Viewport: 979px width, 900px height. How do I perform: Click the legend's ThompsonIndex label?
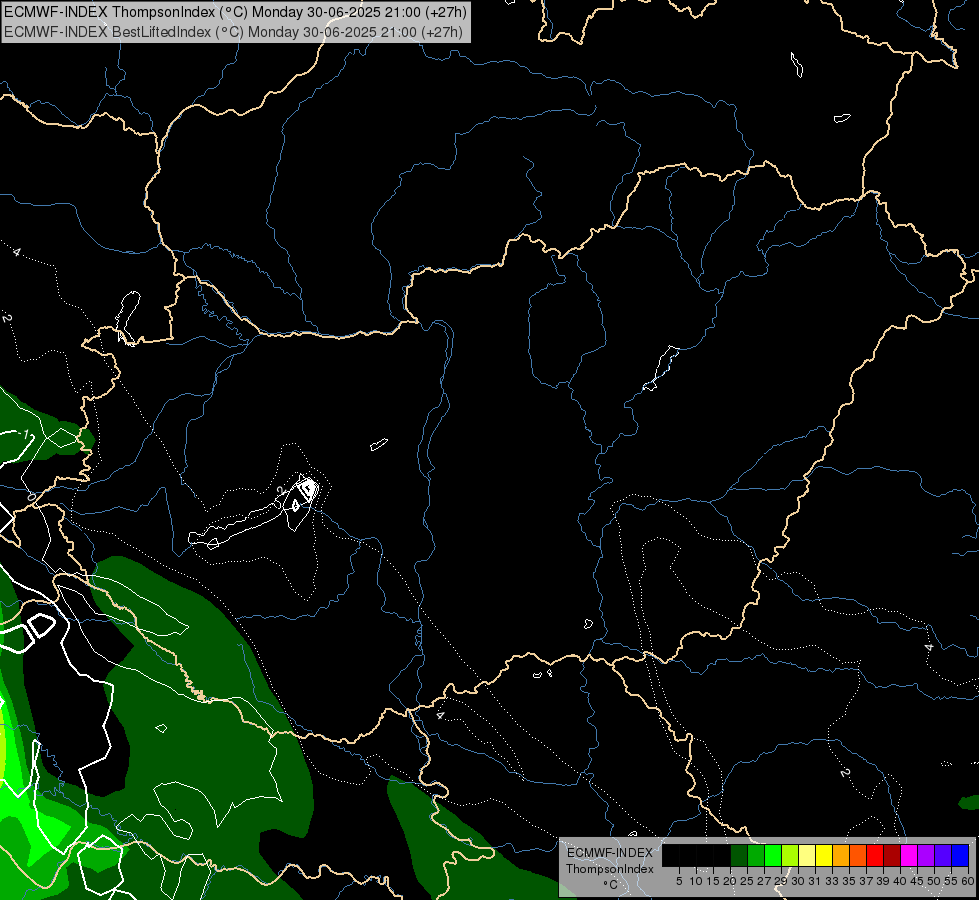point(610,869)
